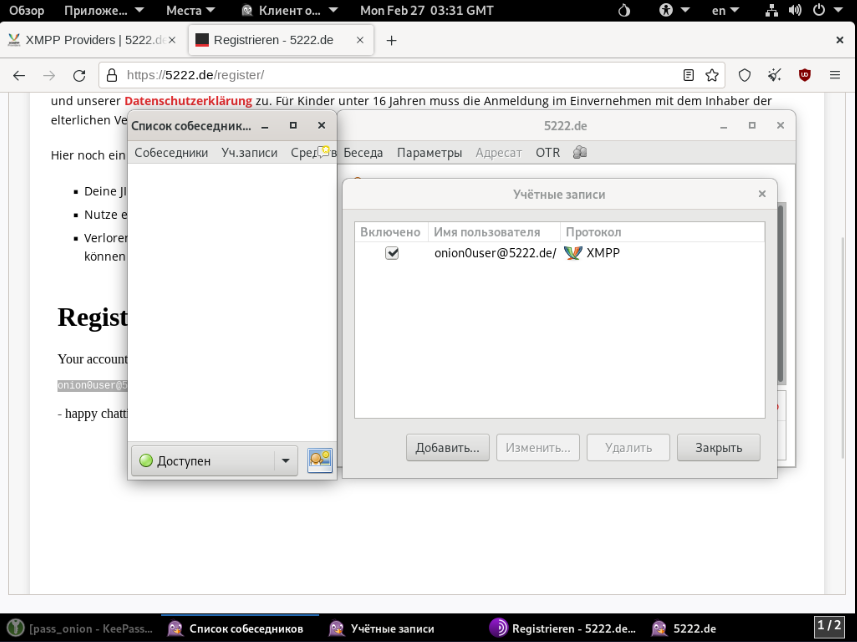Click the XMPP protocol icon in accounts list
857x642 pixels.
point(573,253)
